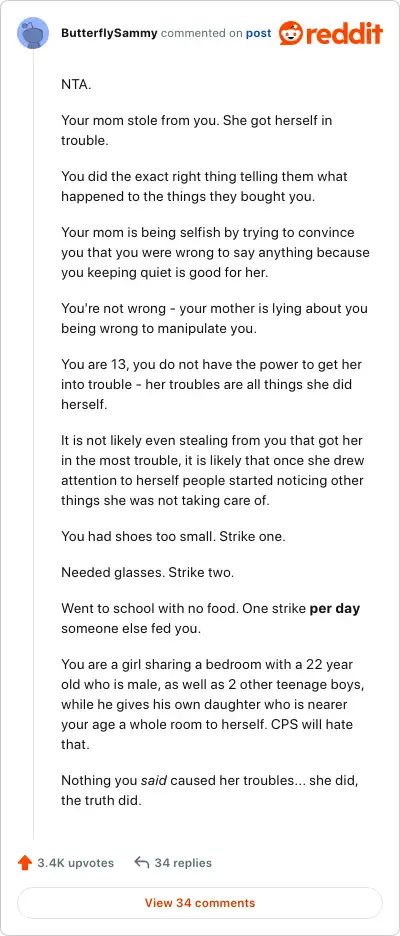Open the blue "post" link
This screenshot has width=400, height=936.
[259, 33]
